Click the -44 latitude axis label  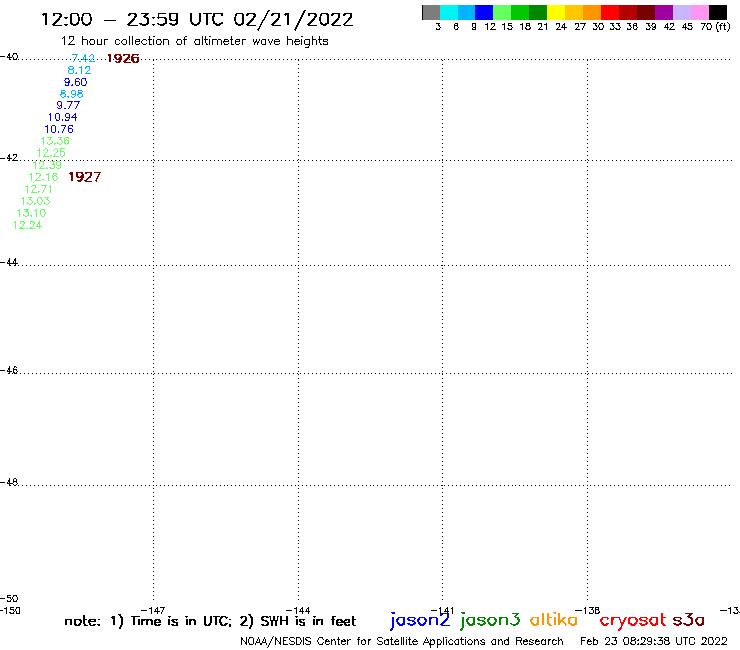click(x=9, y=262)
